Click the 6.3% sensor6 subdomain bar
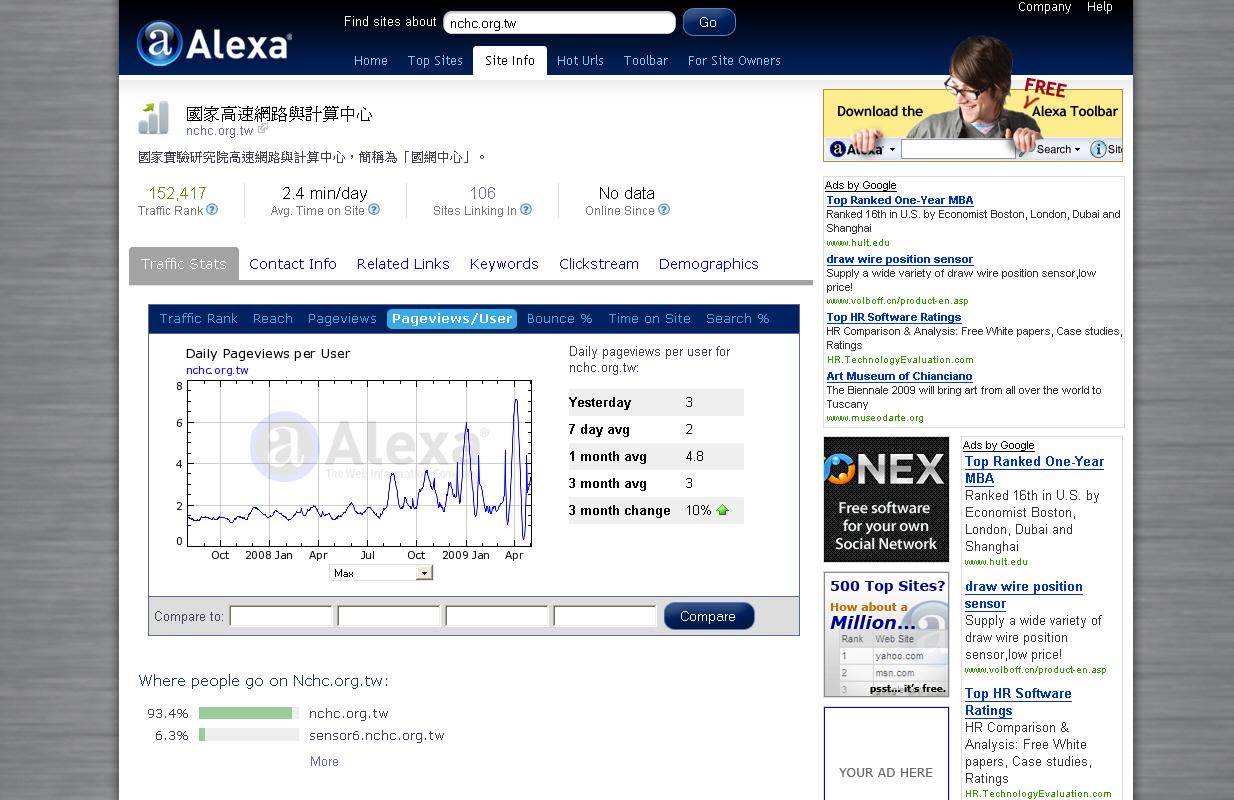1234x800 pixels. (249, 735)
